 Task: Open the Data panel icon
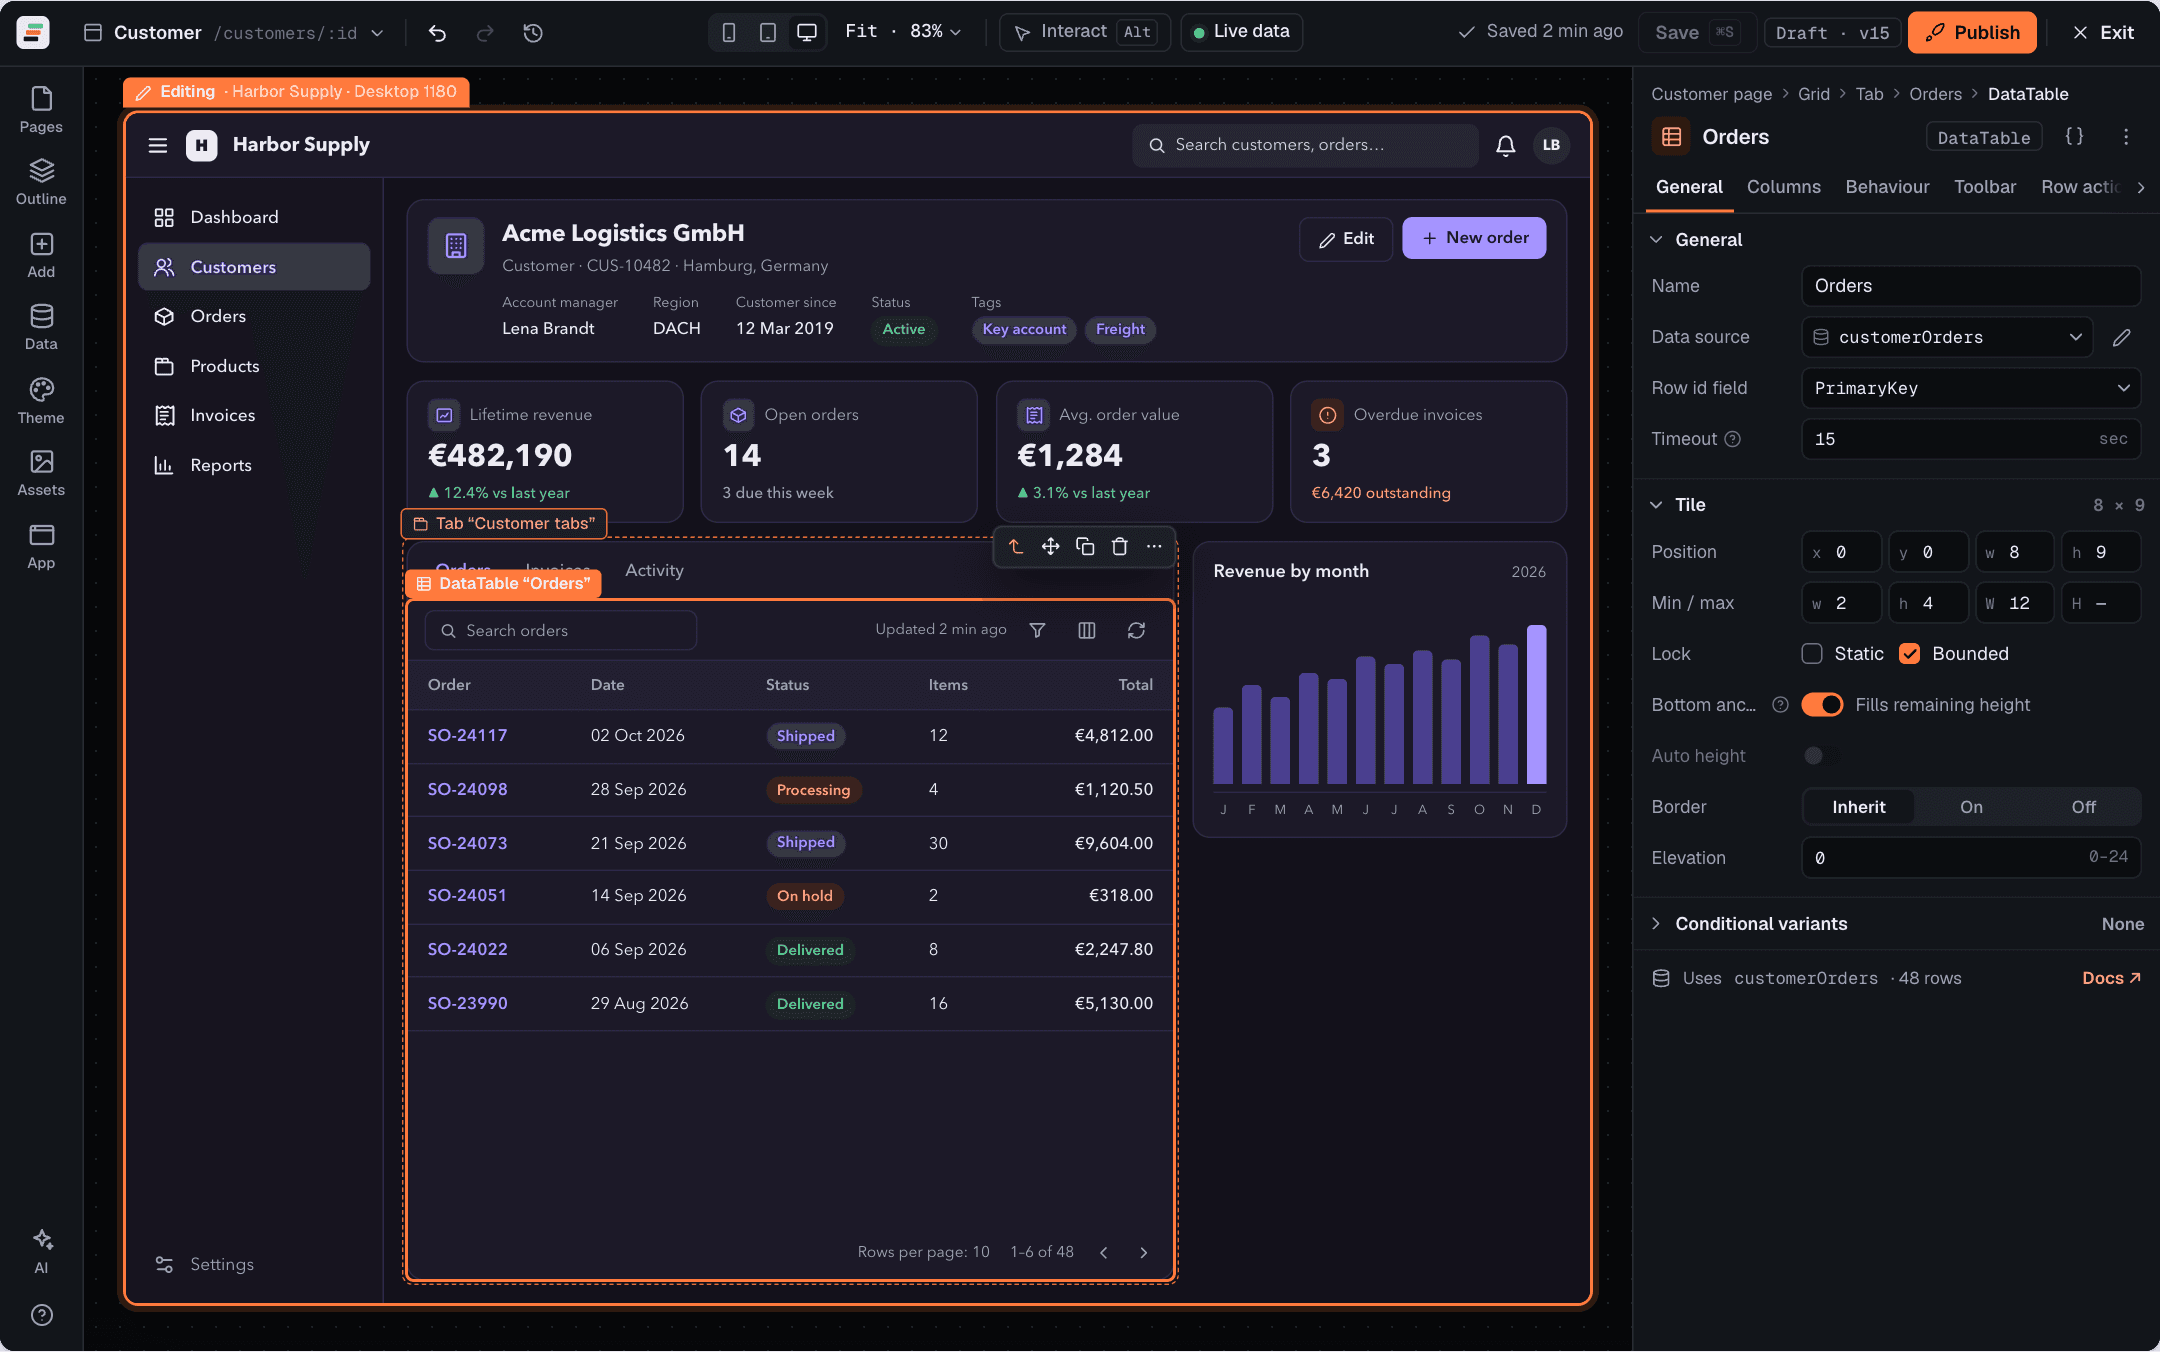[41, 327]
